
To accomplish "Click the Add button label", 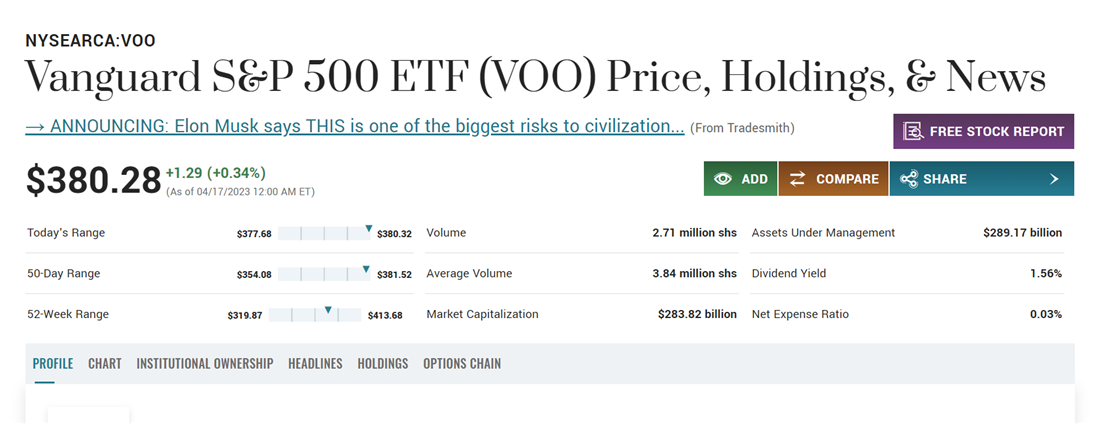I will [754, 179].
